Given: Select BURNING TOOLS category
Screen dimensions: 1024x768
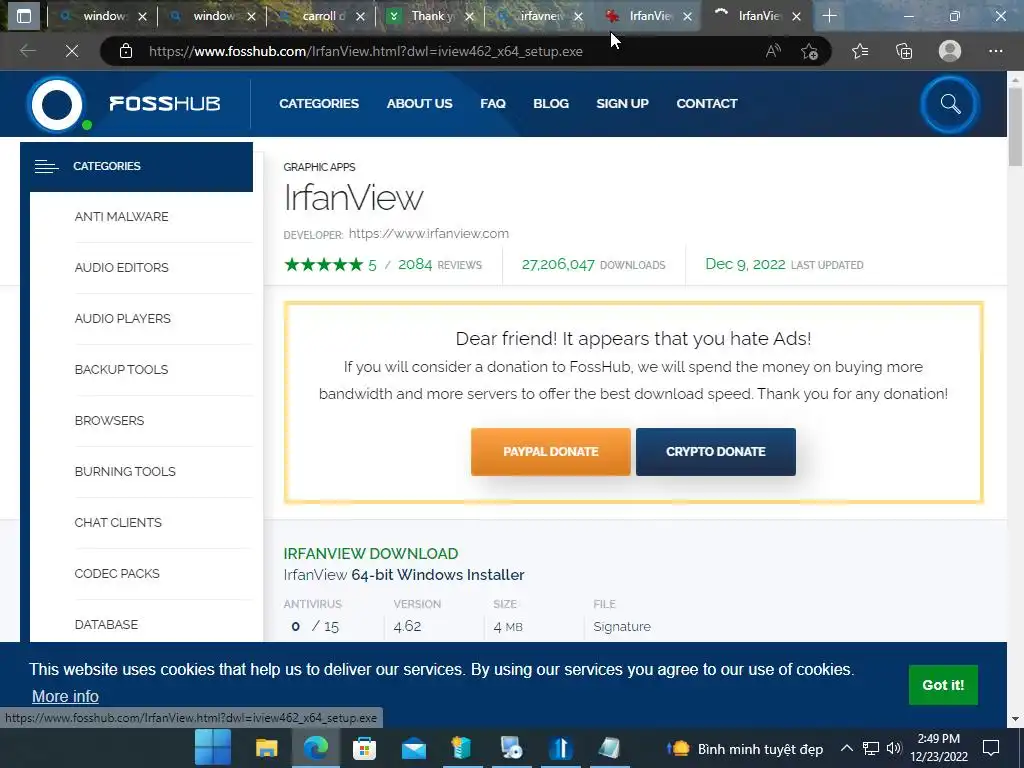Looking at the screenshot, I should (125, 472).
